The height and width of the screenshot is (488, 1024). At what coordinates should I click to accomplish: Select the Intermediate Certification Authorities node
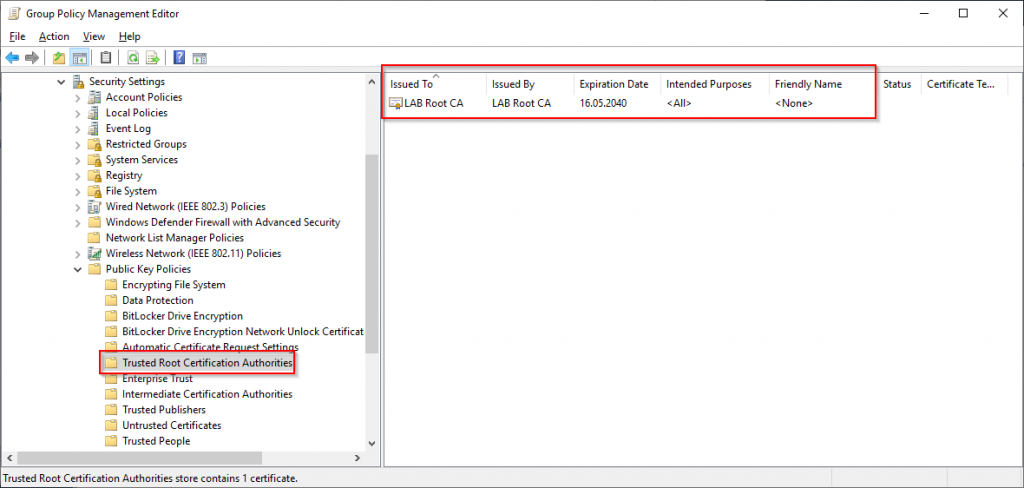207,394
